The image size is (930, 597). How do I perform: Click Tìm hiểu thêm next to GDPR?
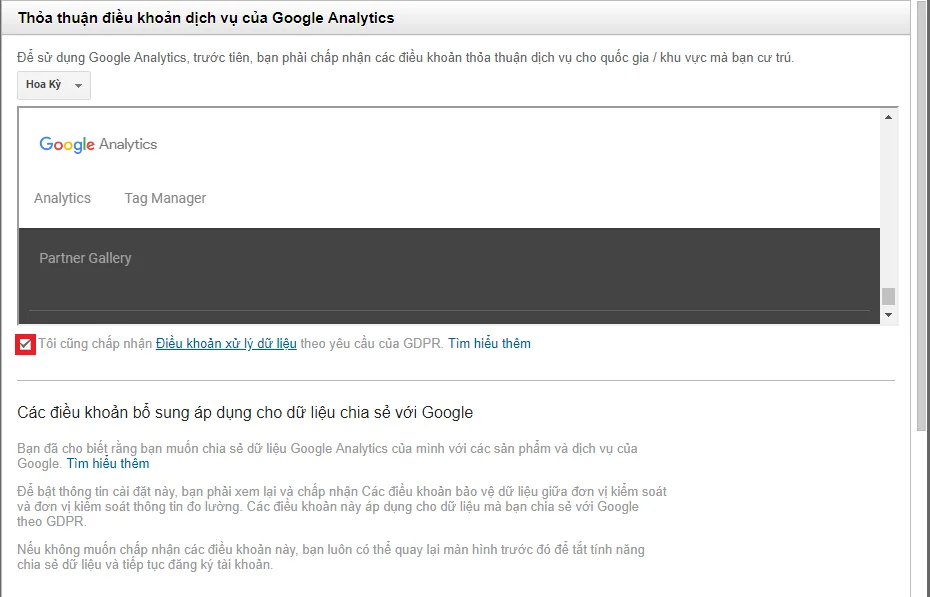click(489, 344)
